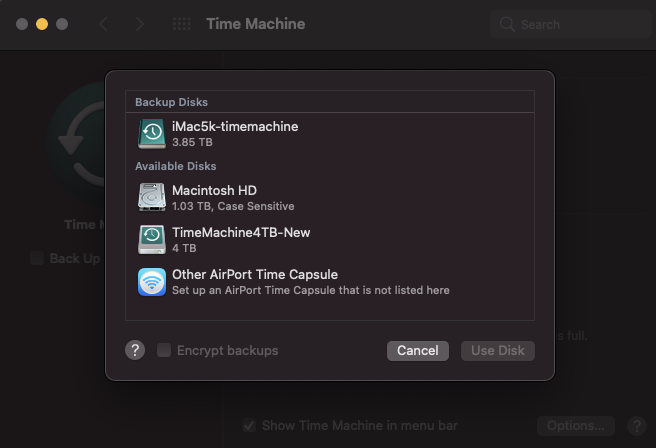The image size is (656, 448).
Task: Toggle Back Up Automatically checkbox
Action: [x=37, y=258]
